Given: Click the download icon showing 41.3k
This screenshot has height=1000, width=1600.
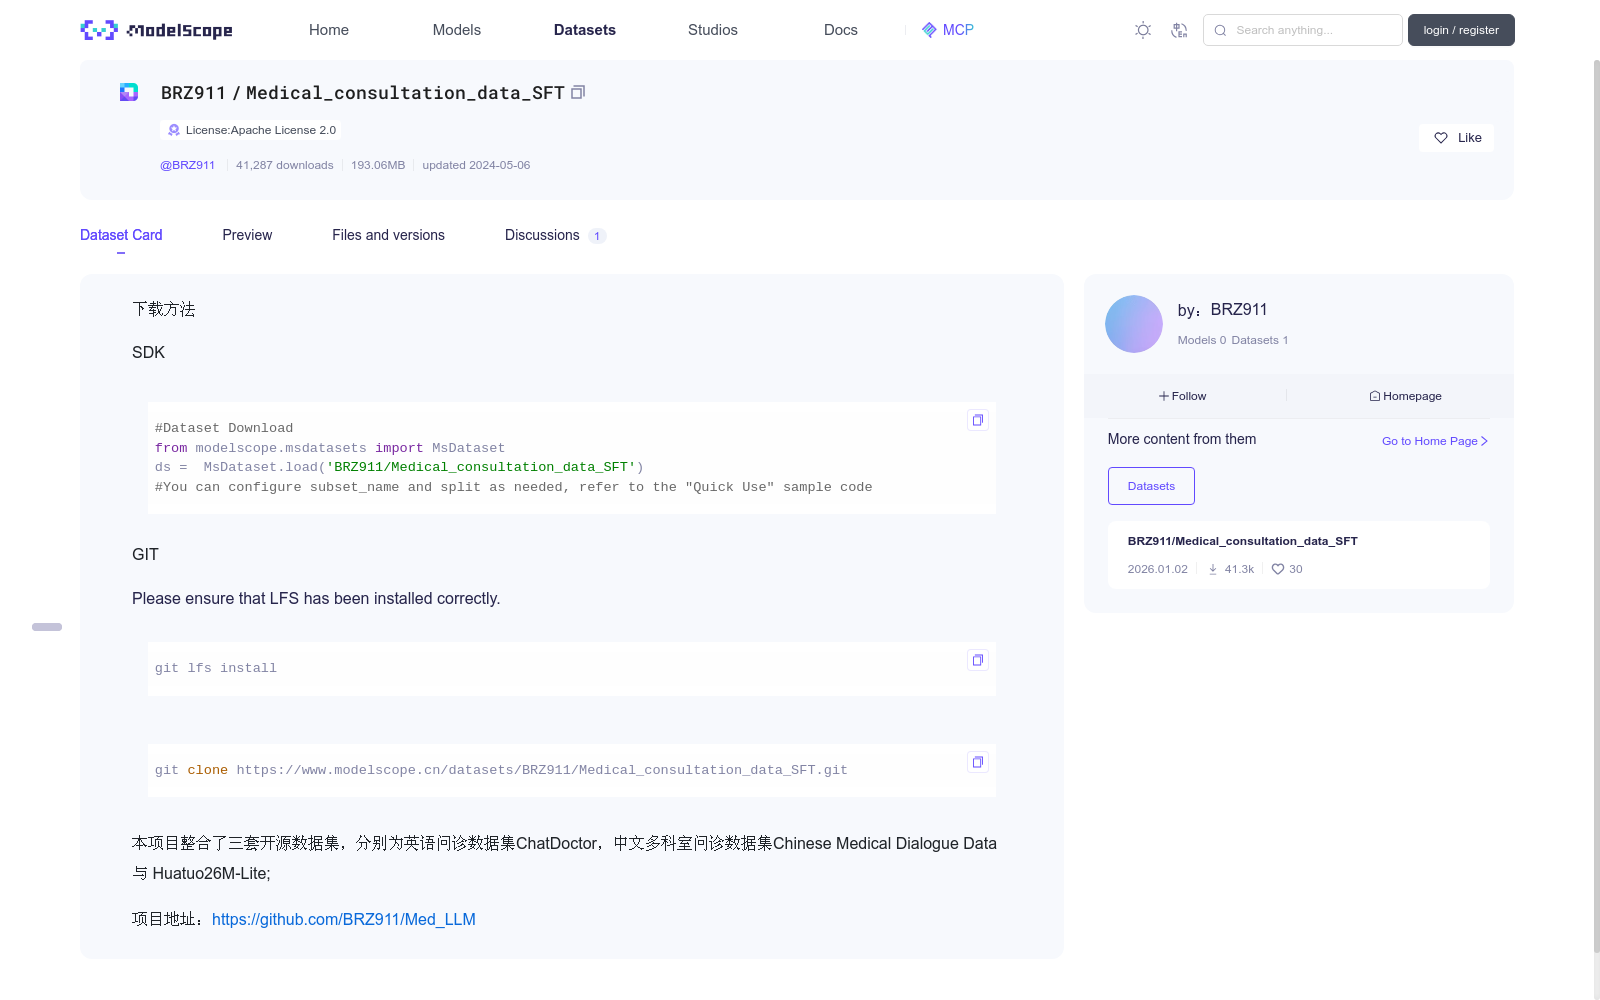Looking at the screenshot, I should coord(1213,569).
